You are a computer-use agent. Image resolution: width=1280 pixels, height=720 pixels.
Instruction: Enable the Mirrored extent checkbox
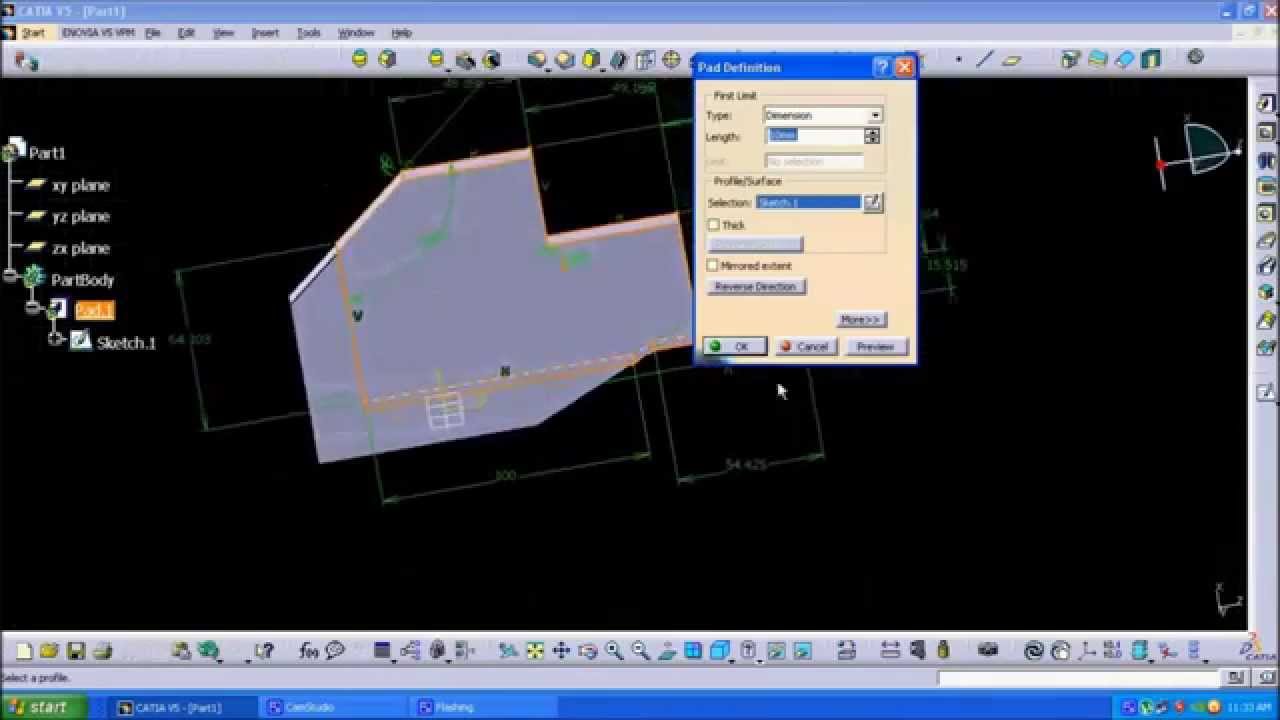(713, 266)
